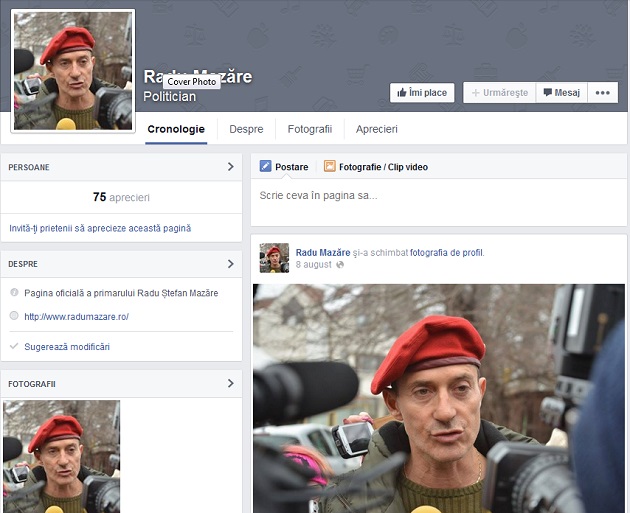This screenshot has height=513, width=630.
Task: Click Sugerează modificări link
Action: pyautogui.click(x=67, y=346)
